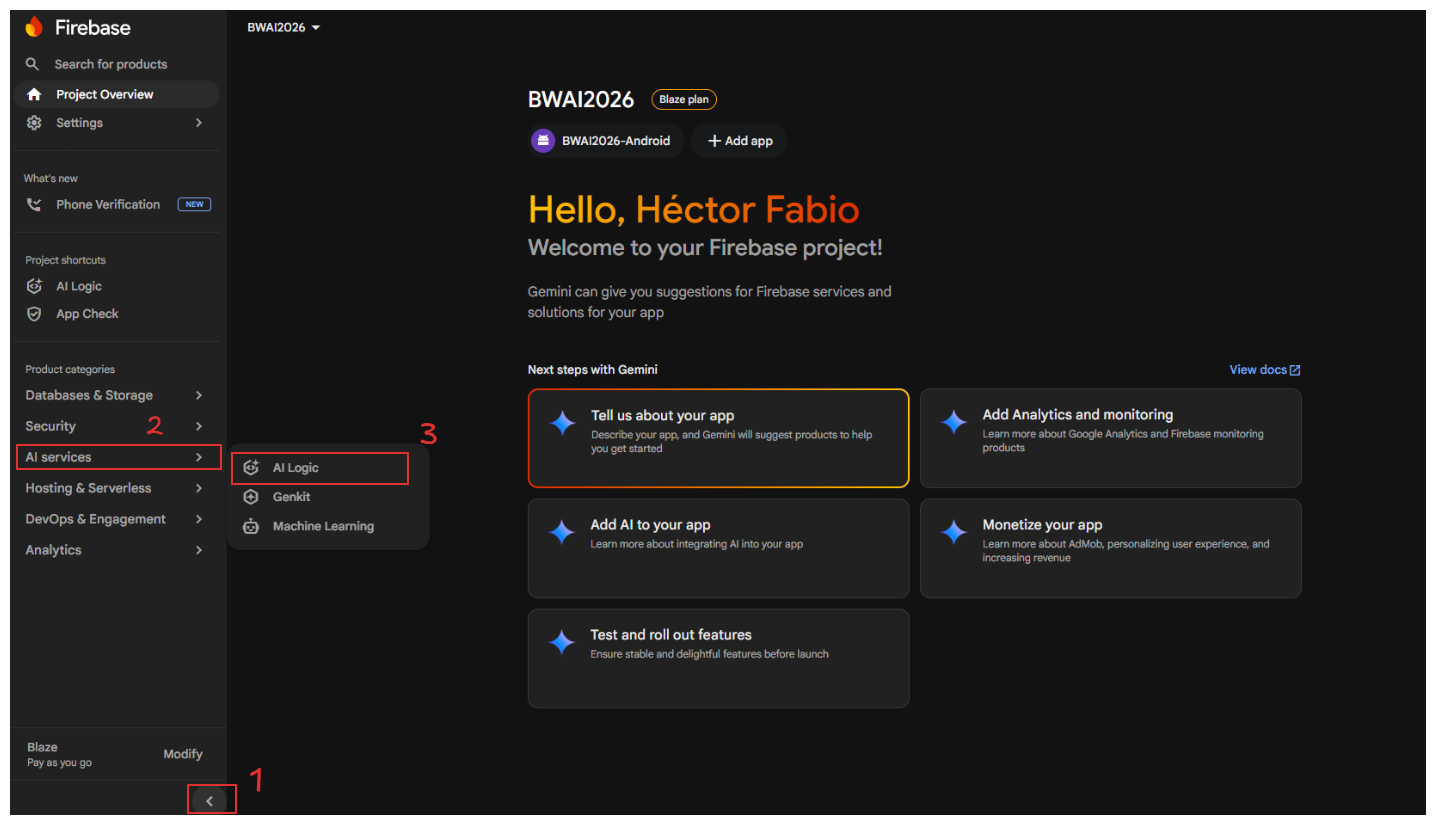Click the external link icon next to View docs
The height and width of the screenshot is (825, 1436).
coord(1295,370)
